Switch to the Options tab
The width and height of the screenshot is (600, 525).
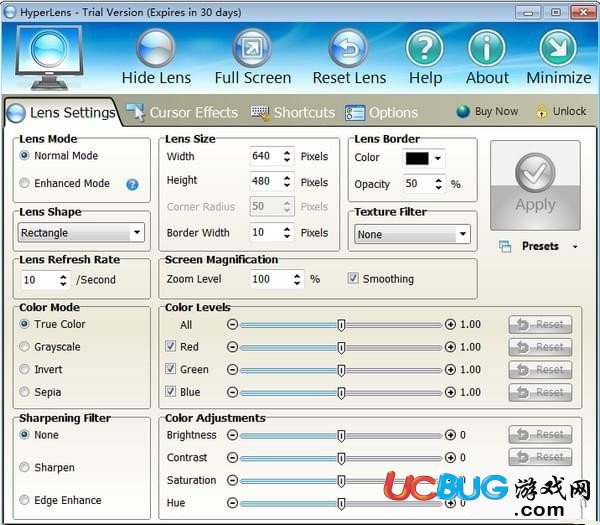[381, 112]
